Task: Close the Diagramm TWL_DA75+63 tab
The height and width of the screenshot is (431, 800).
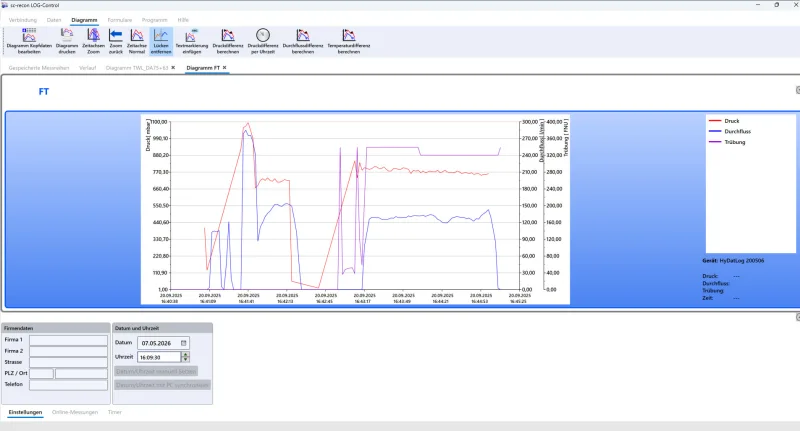Action: point(173,68)
